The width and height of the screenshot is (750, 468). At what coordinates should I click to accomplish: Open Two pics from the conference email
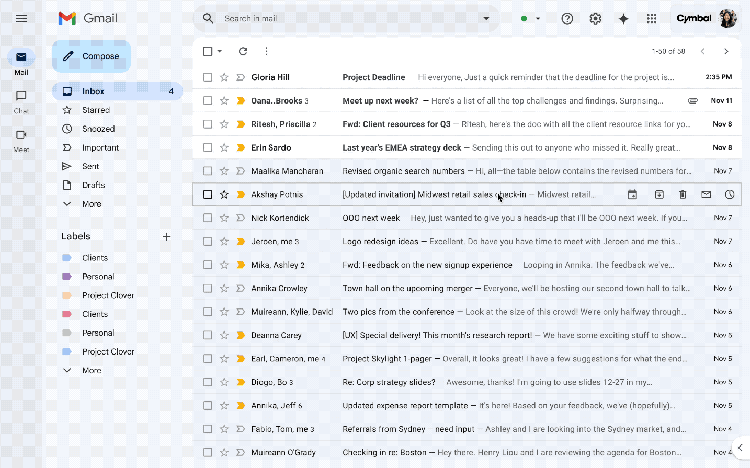pyautogui.click(x=467, y=312)
